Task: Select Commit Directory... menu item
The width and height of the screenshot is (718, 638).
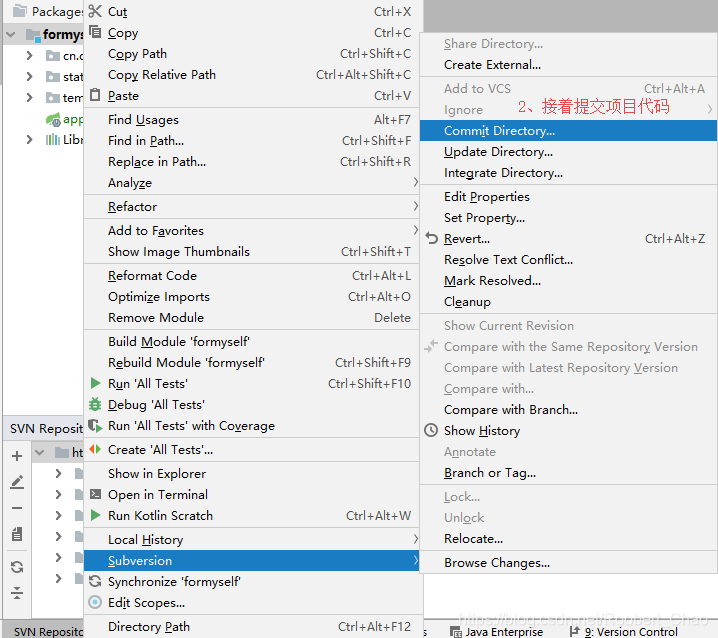Action: pos(568,131)
